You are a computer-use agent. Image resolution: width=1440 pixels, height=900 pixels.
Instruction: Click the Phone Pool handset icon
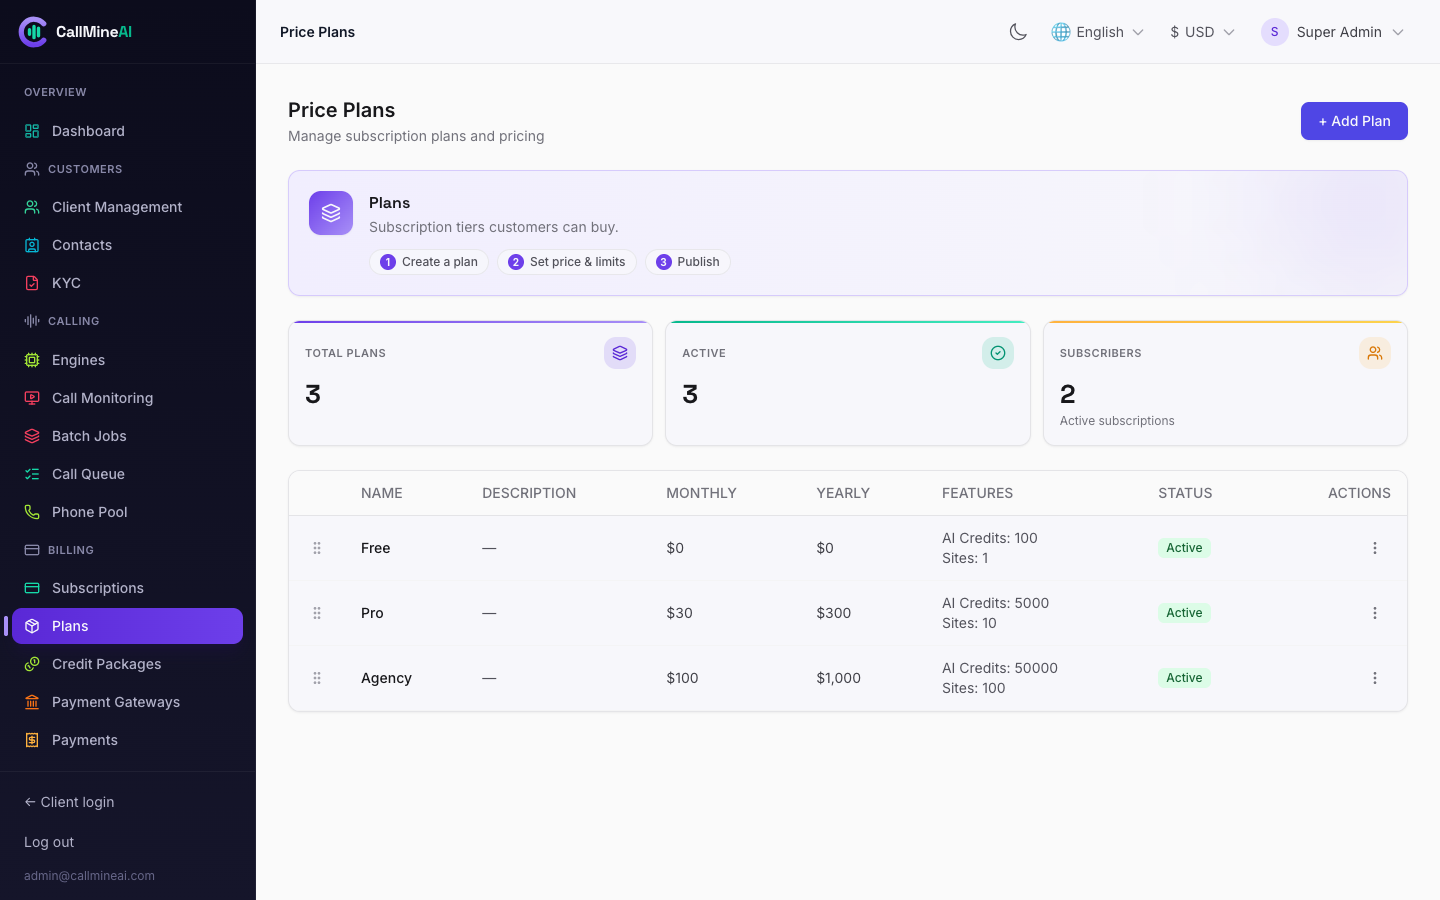click(32, 512)
